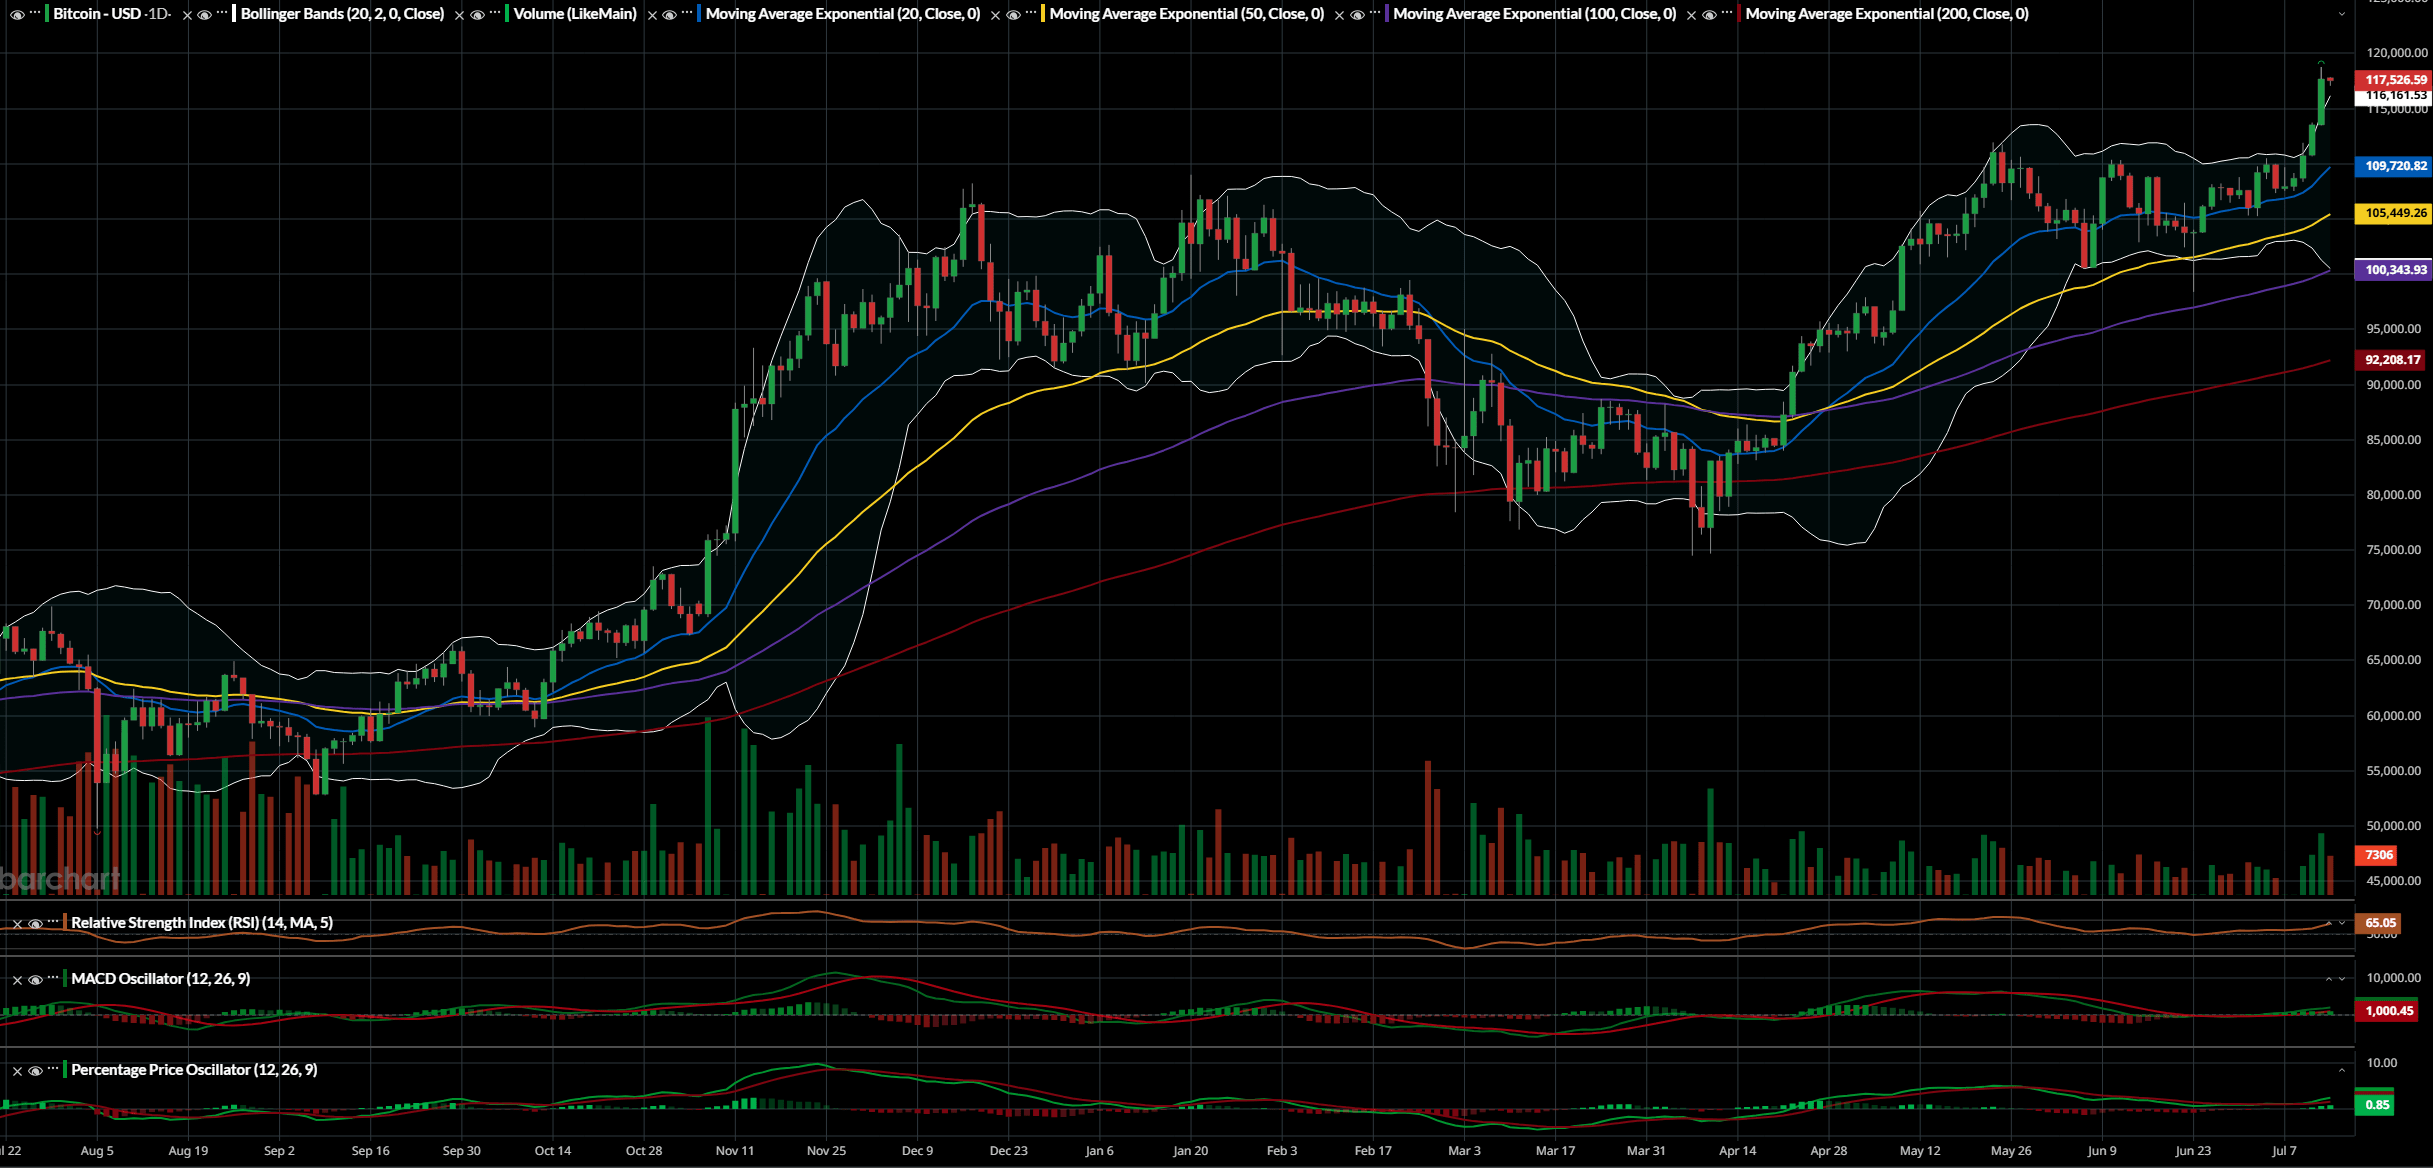Click the 117,526.59 last price label
This screenshot has width=2433, height=1168.
pos(2395,79)
